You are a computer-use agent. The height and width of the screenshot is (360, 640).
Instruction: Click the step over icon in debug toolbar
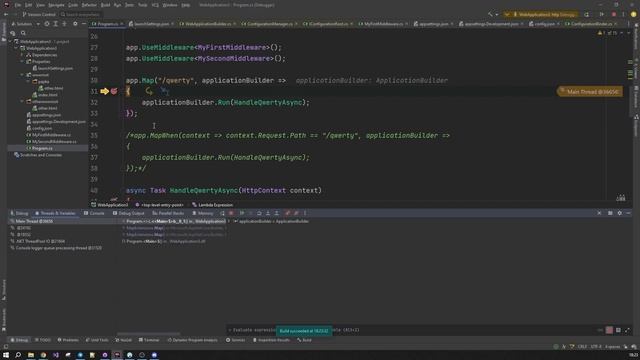click(x=259, y=213)
